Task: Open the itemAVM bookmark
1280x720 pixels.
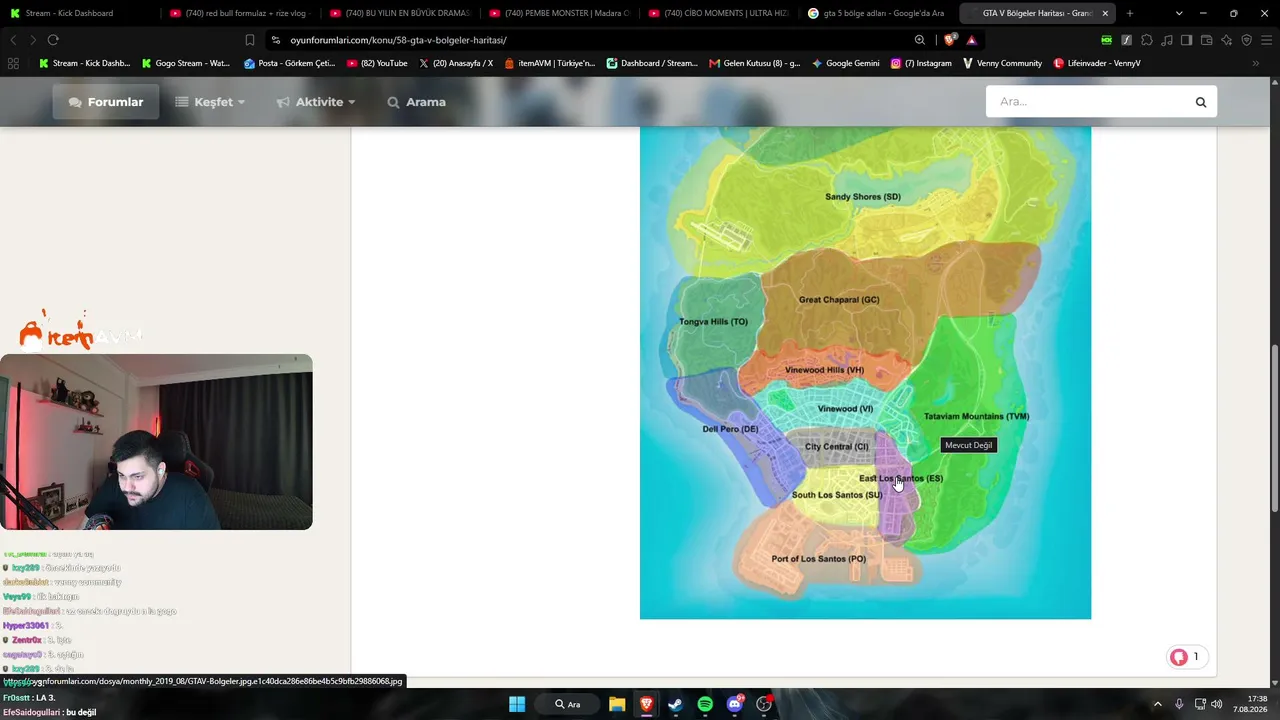Action: point(549,63)
